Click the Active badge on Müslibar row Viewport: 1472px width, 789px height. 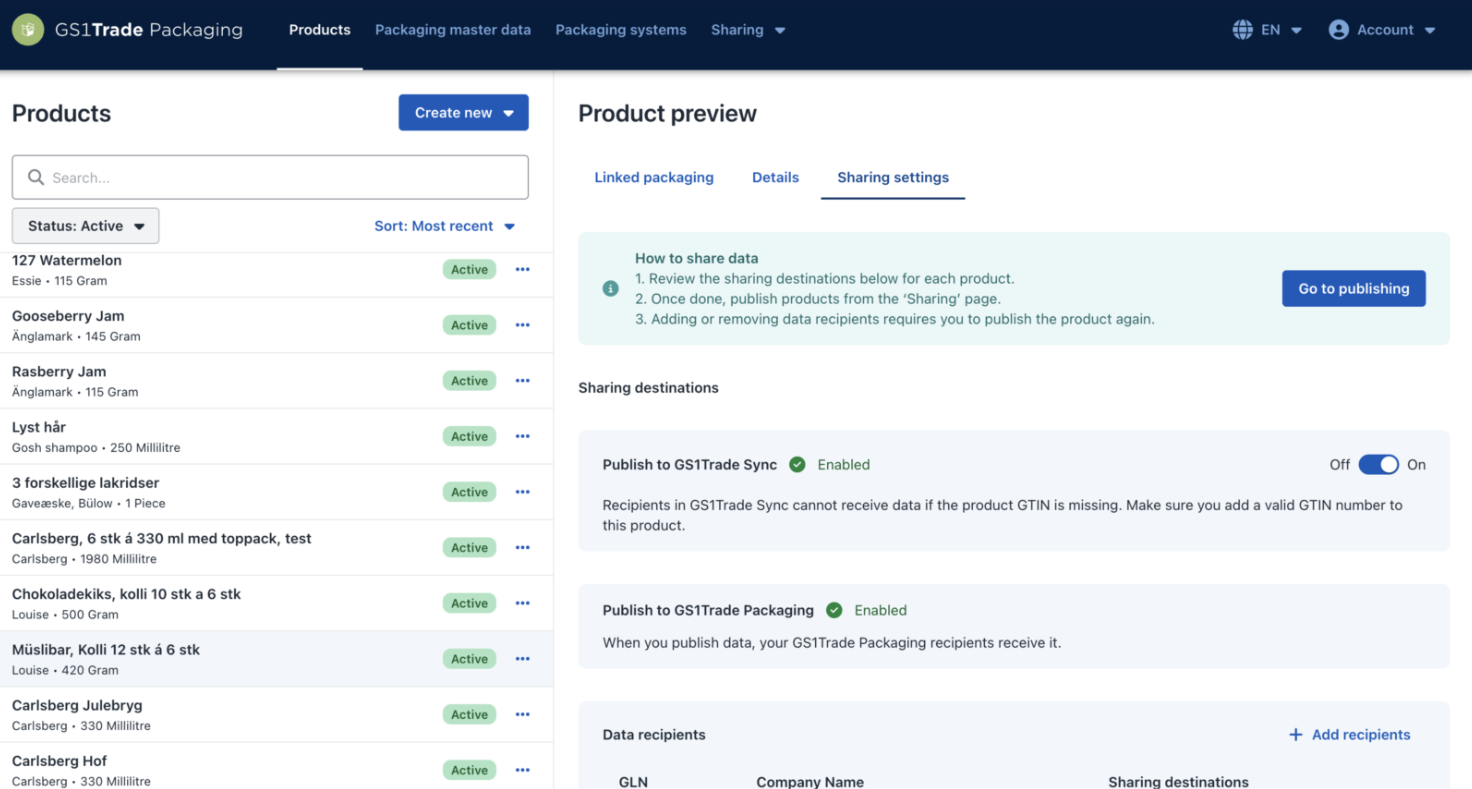pyautogui.click(x=469, y=659)
